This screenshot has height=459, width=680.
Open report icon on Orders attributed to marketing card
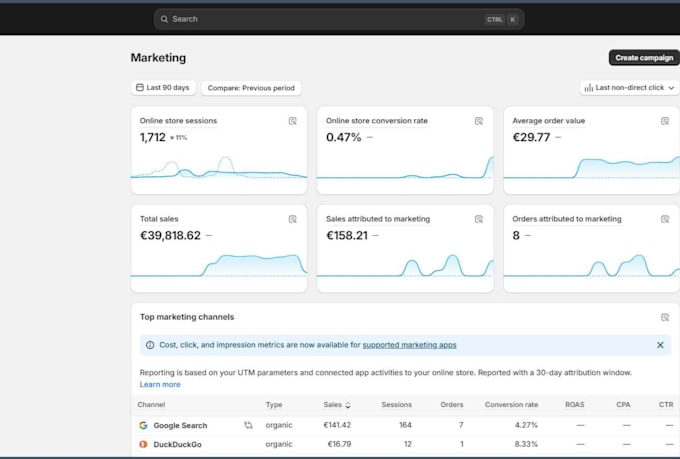click(665, 219)
